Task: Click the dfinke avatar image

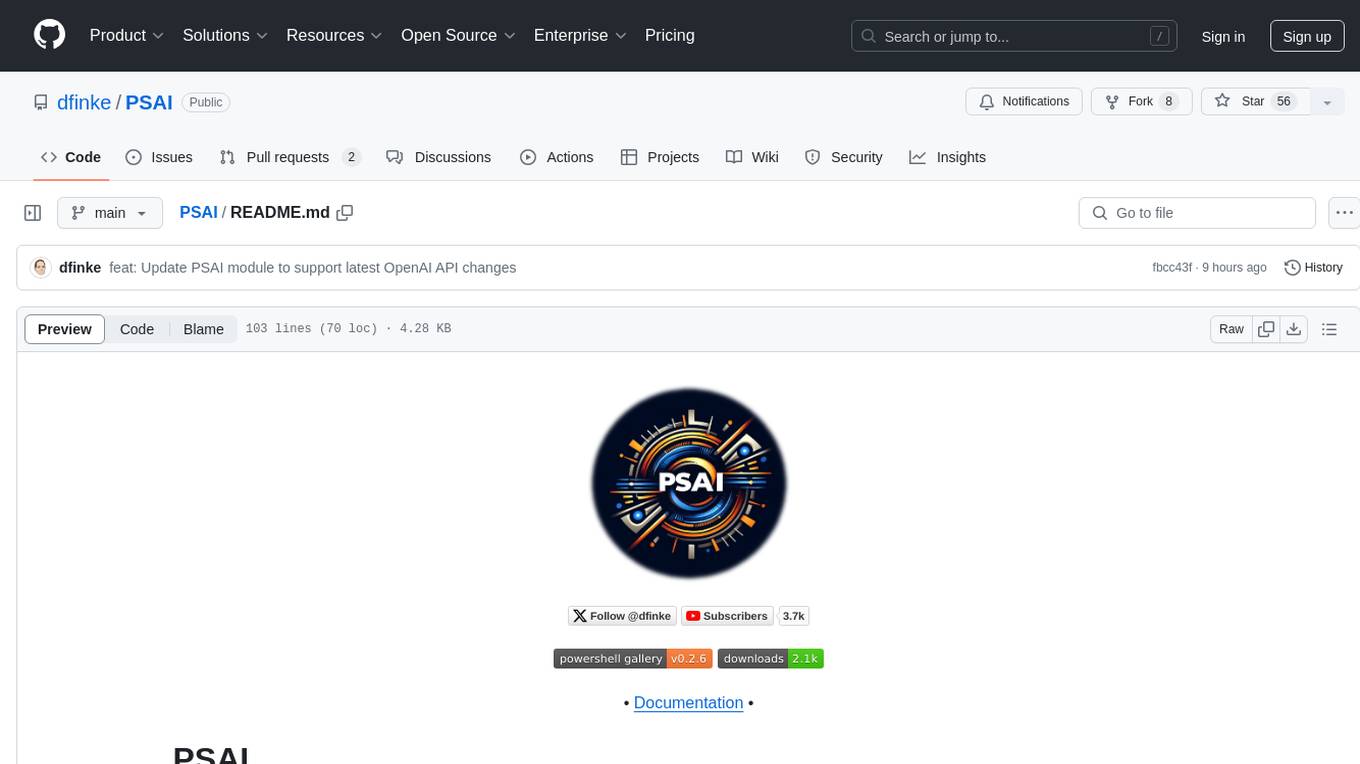Action: (41, 267)
